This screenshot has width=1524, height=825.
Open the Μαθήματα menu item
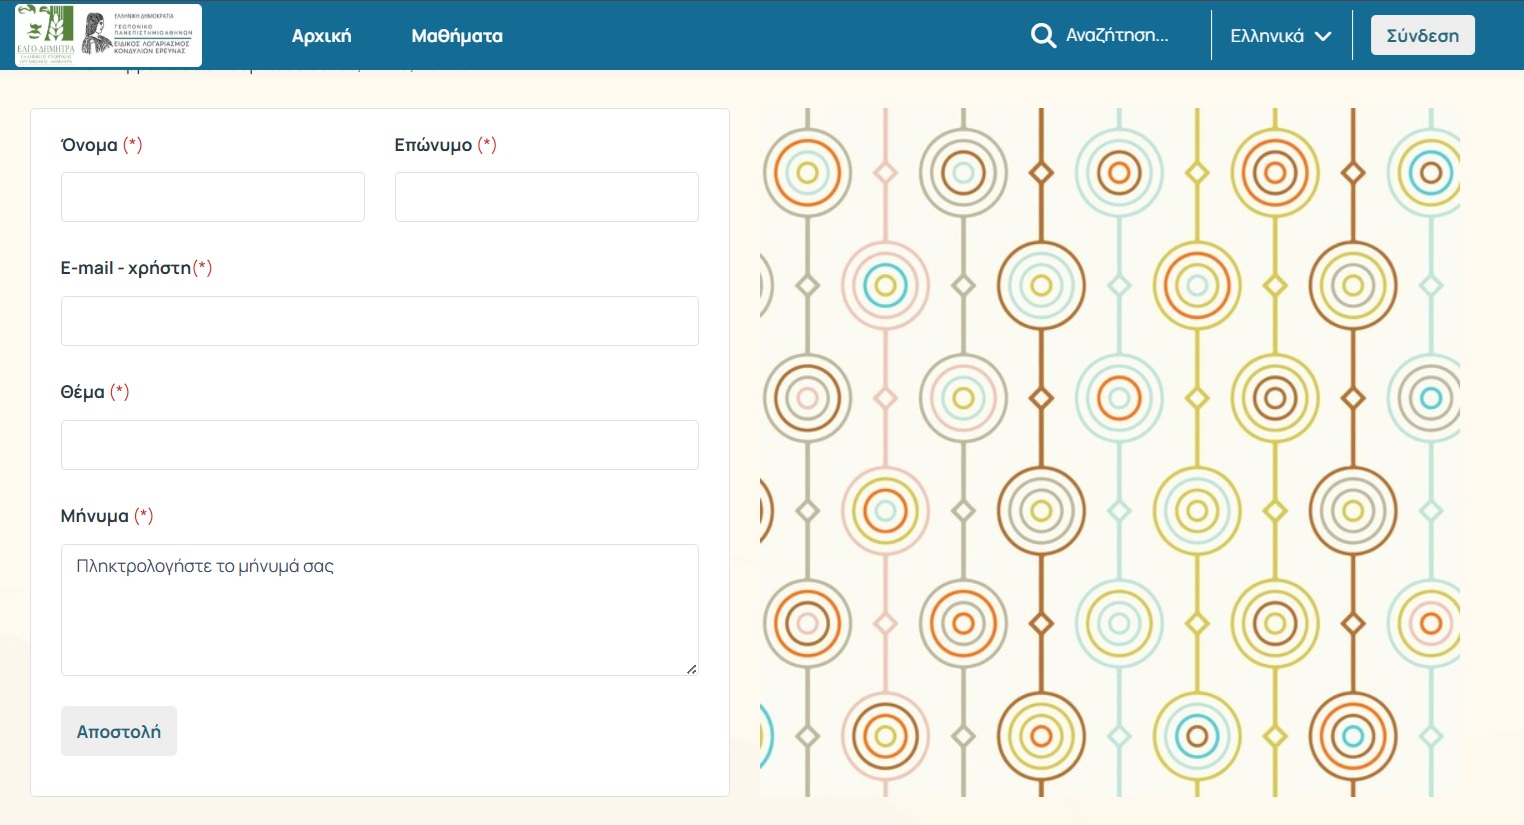click(x=457, y=36)
